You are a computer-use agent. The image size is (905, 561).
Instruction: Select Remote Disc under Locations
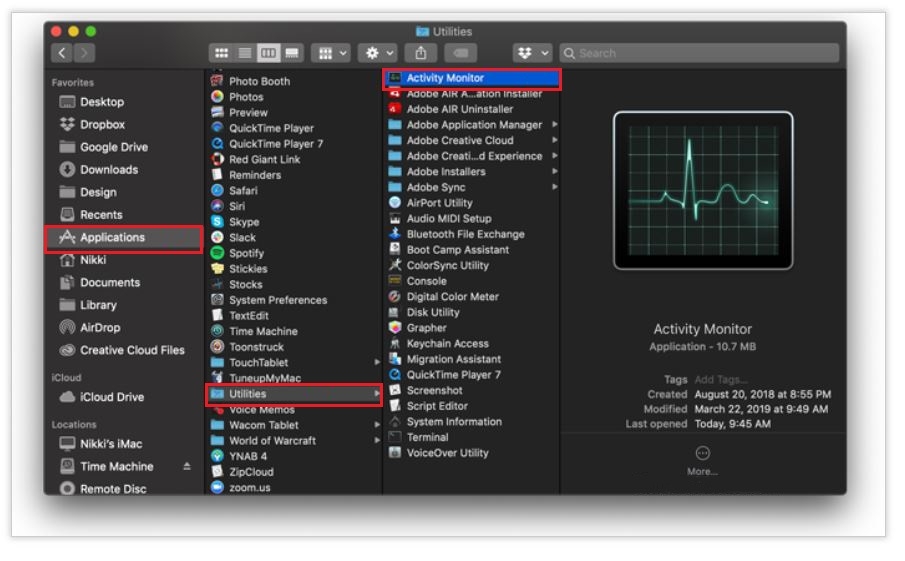tap(113, 489)
